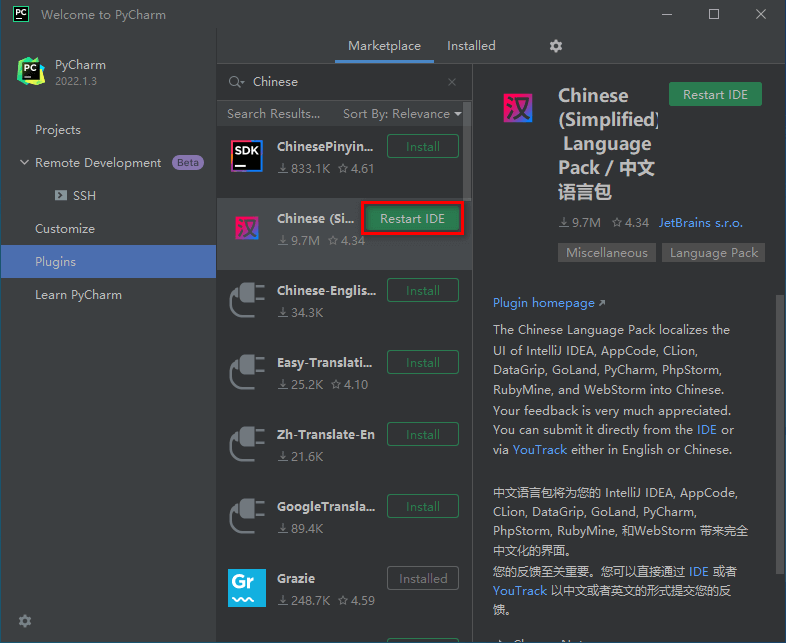Screen dimensions: 786x643
Task: Click the Zh-Translate-En plugin plug icon
Action: click(247, 444)
